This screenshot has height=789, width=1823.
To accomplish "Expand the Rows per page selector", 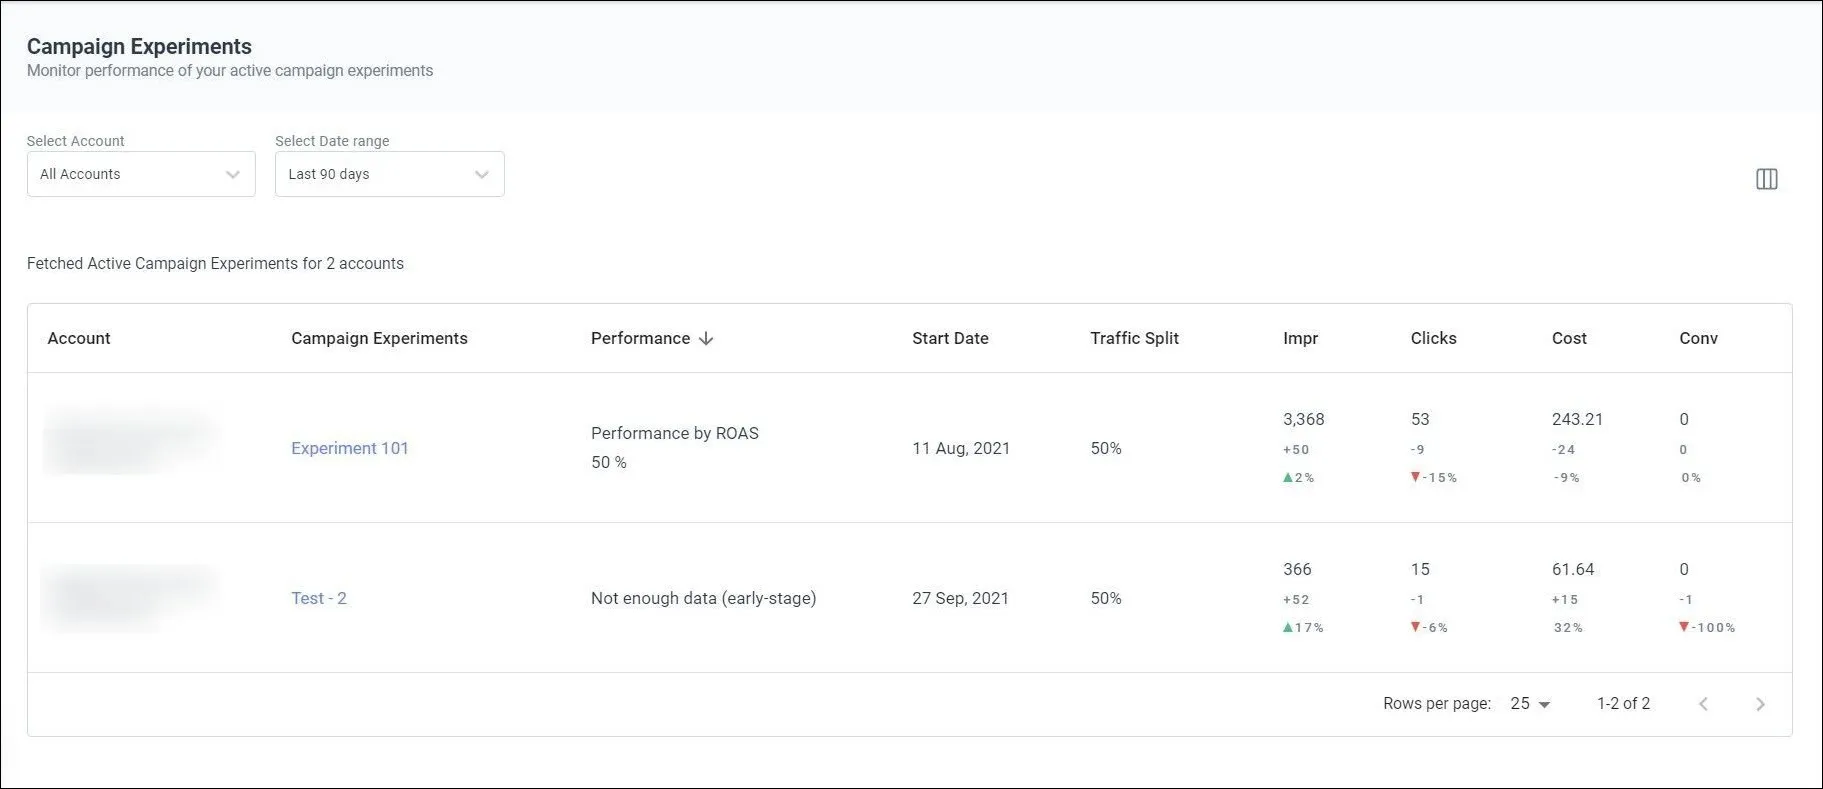I will (1530, 704).
